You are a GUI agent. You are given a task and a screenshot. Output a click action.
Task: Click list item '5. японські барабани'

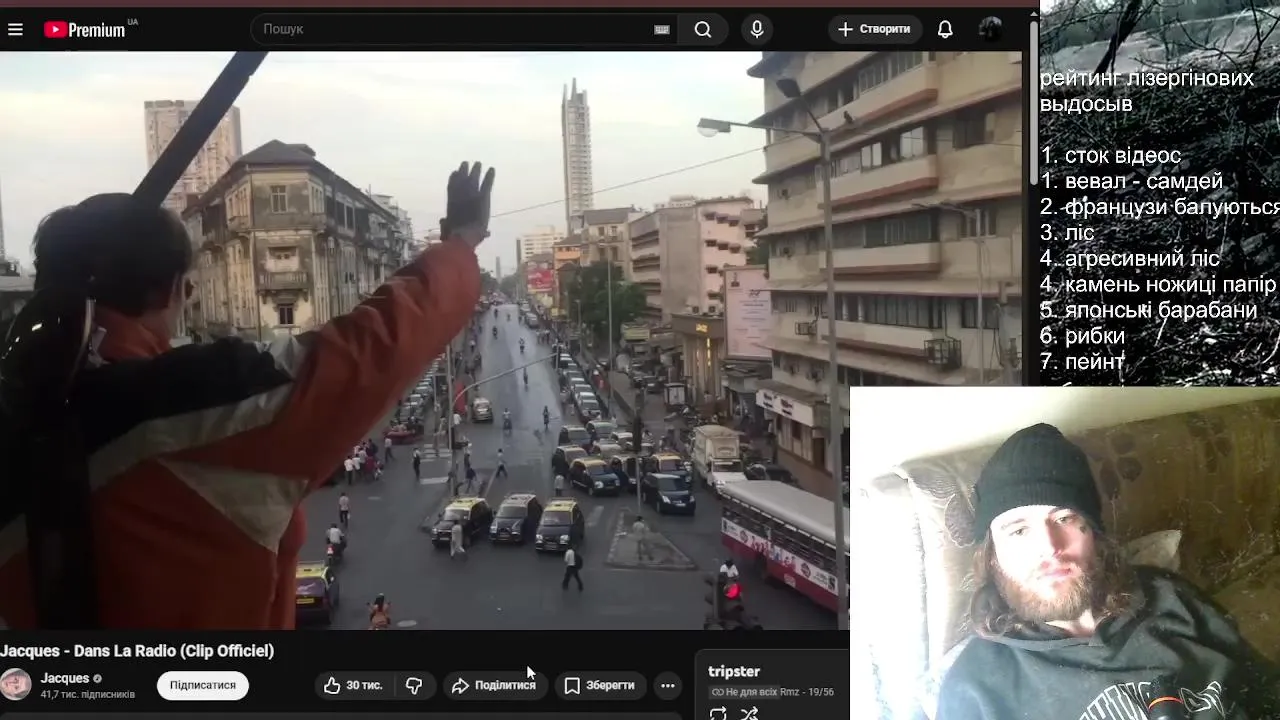click(x=1149, y=310)
